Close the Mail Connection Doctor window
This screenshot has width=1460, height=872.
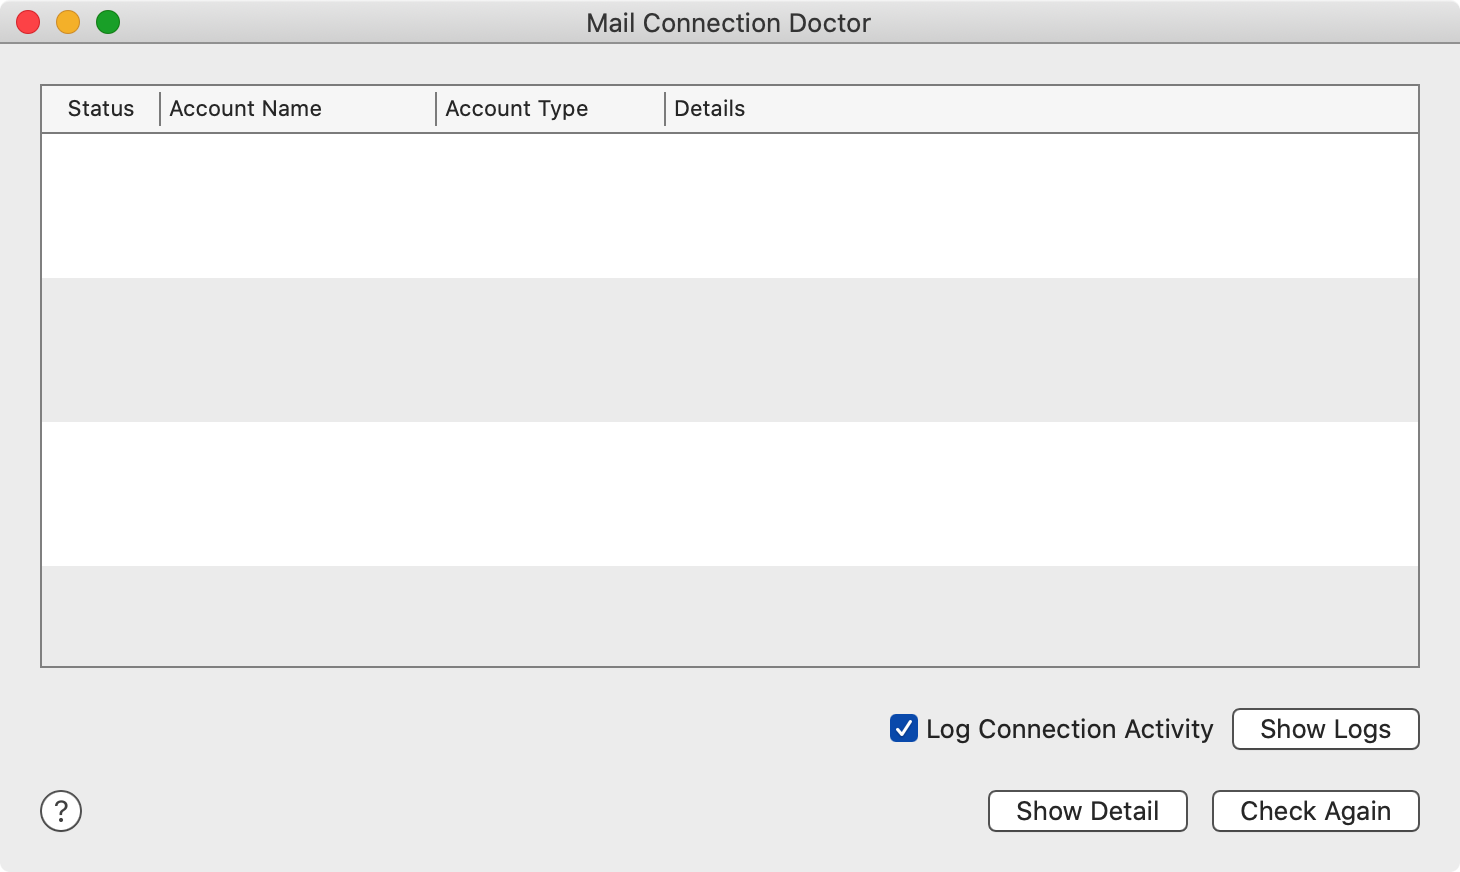28,22
